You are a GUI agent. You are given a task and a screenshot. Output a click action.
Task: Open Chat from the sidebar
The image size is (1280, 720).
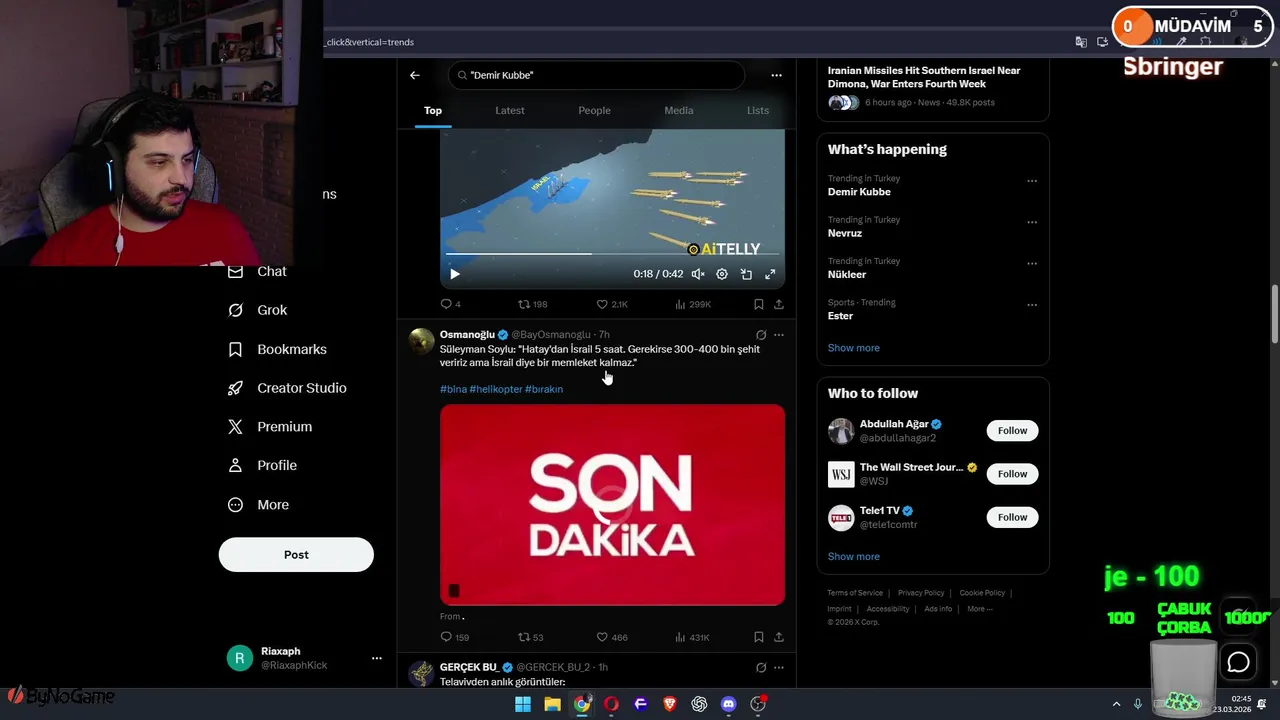257,272
